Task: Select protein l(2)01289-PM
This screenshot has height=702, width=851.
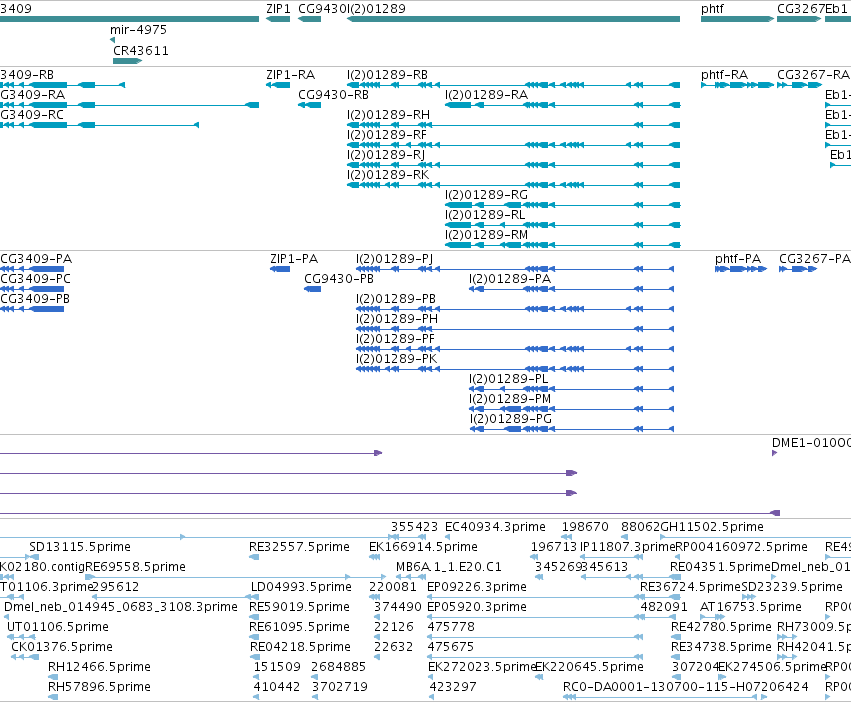Action: [x=510, y=400]
